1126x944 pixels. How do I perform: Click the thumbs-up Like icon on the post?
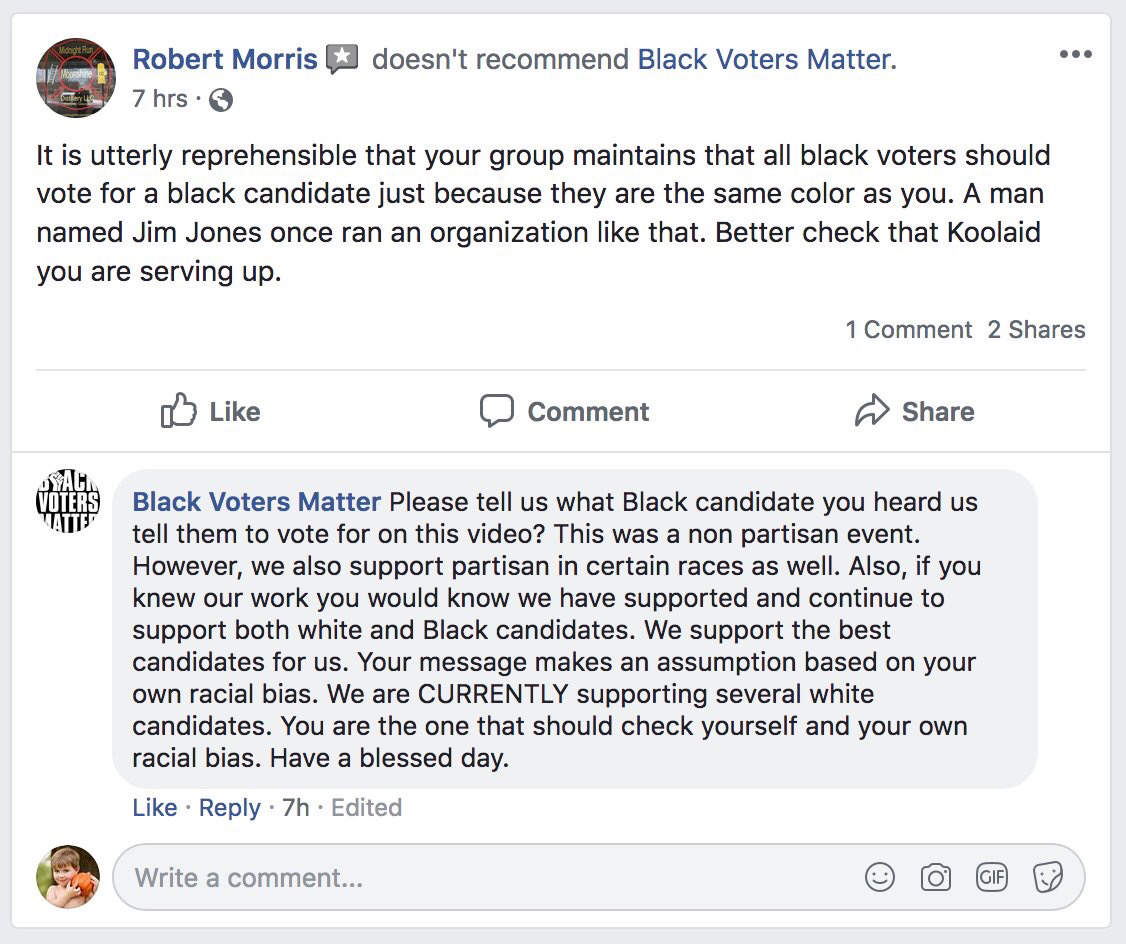coord(178,411)
